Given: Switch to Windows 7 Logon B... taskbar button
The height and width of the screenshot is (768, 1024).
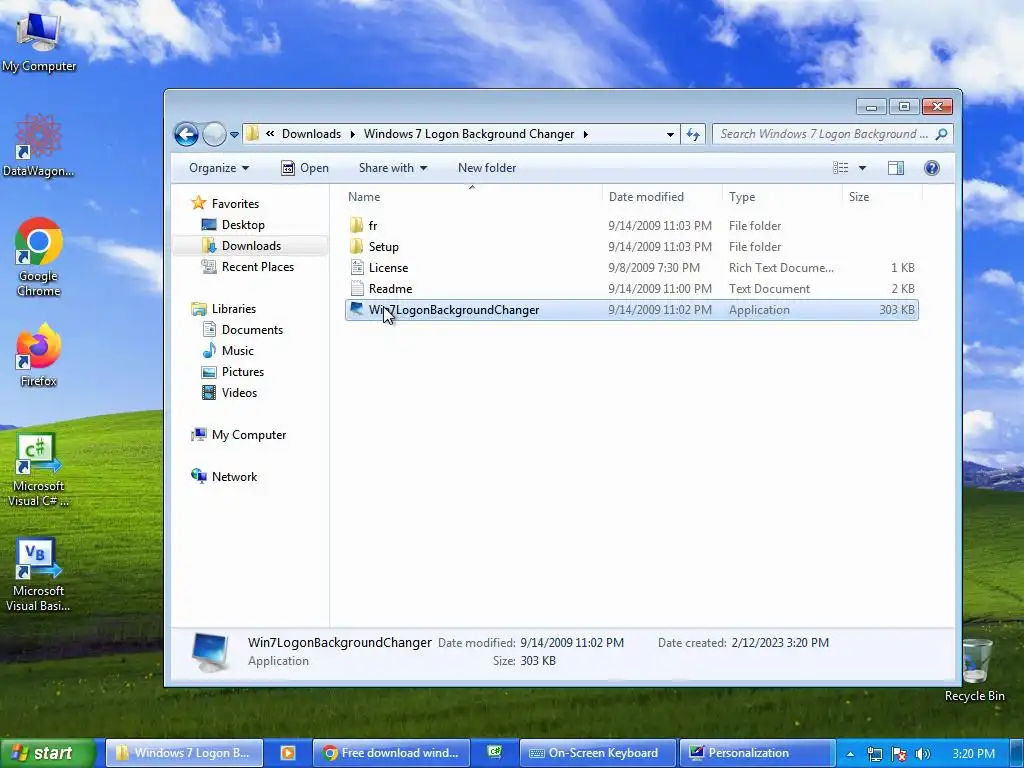Looking at the screenshot, I should tap(184, 753).
